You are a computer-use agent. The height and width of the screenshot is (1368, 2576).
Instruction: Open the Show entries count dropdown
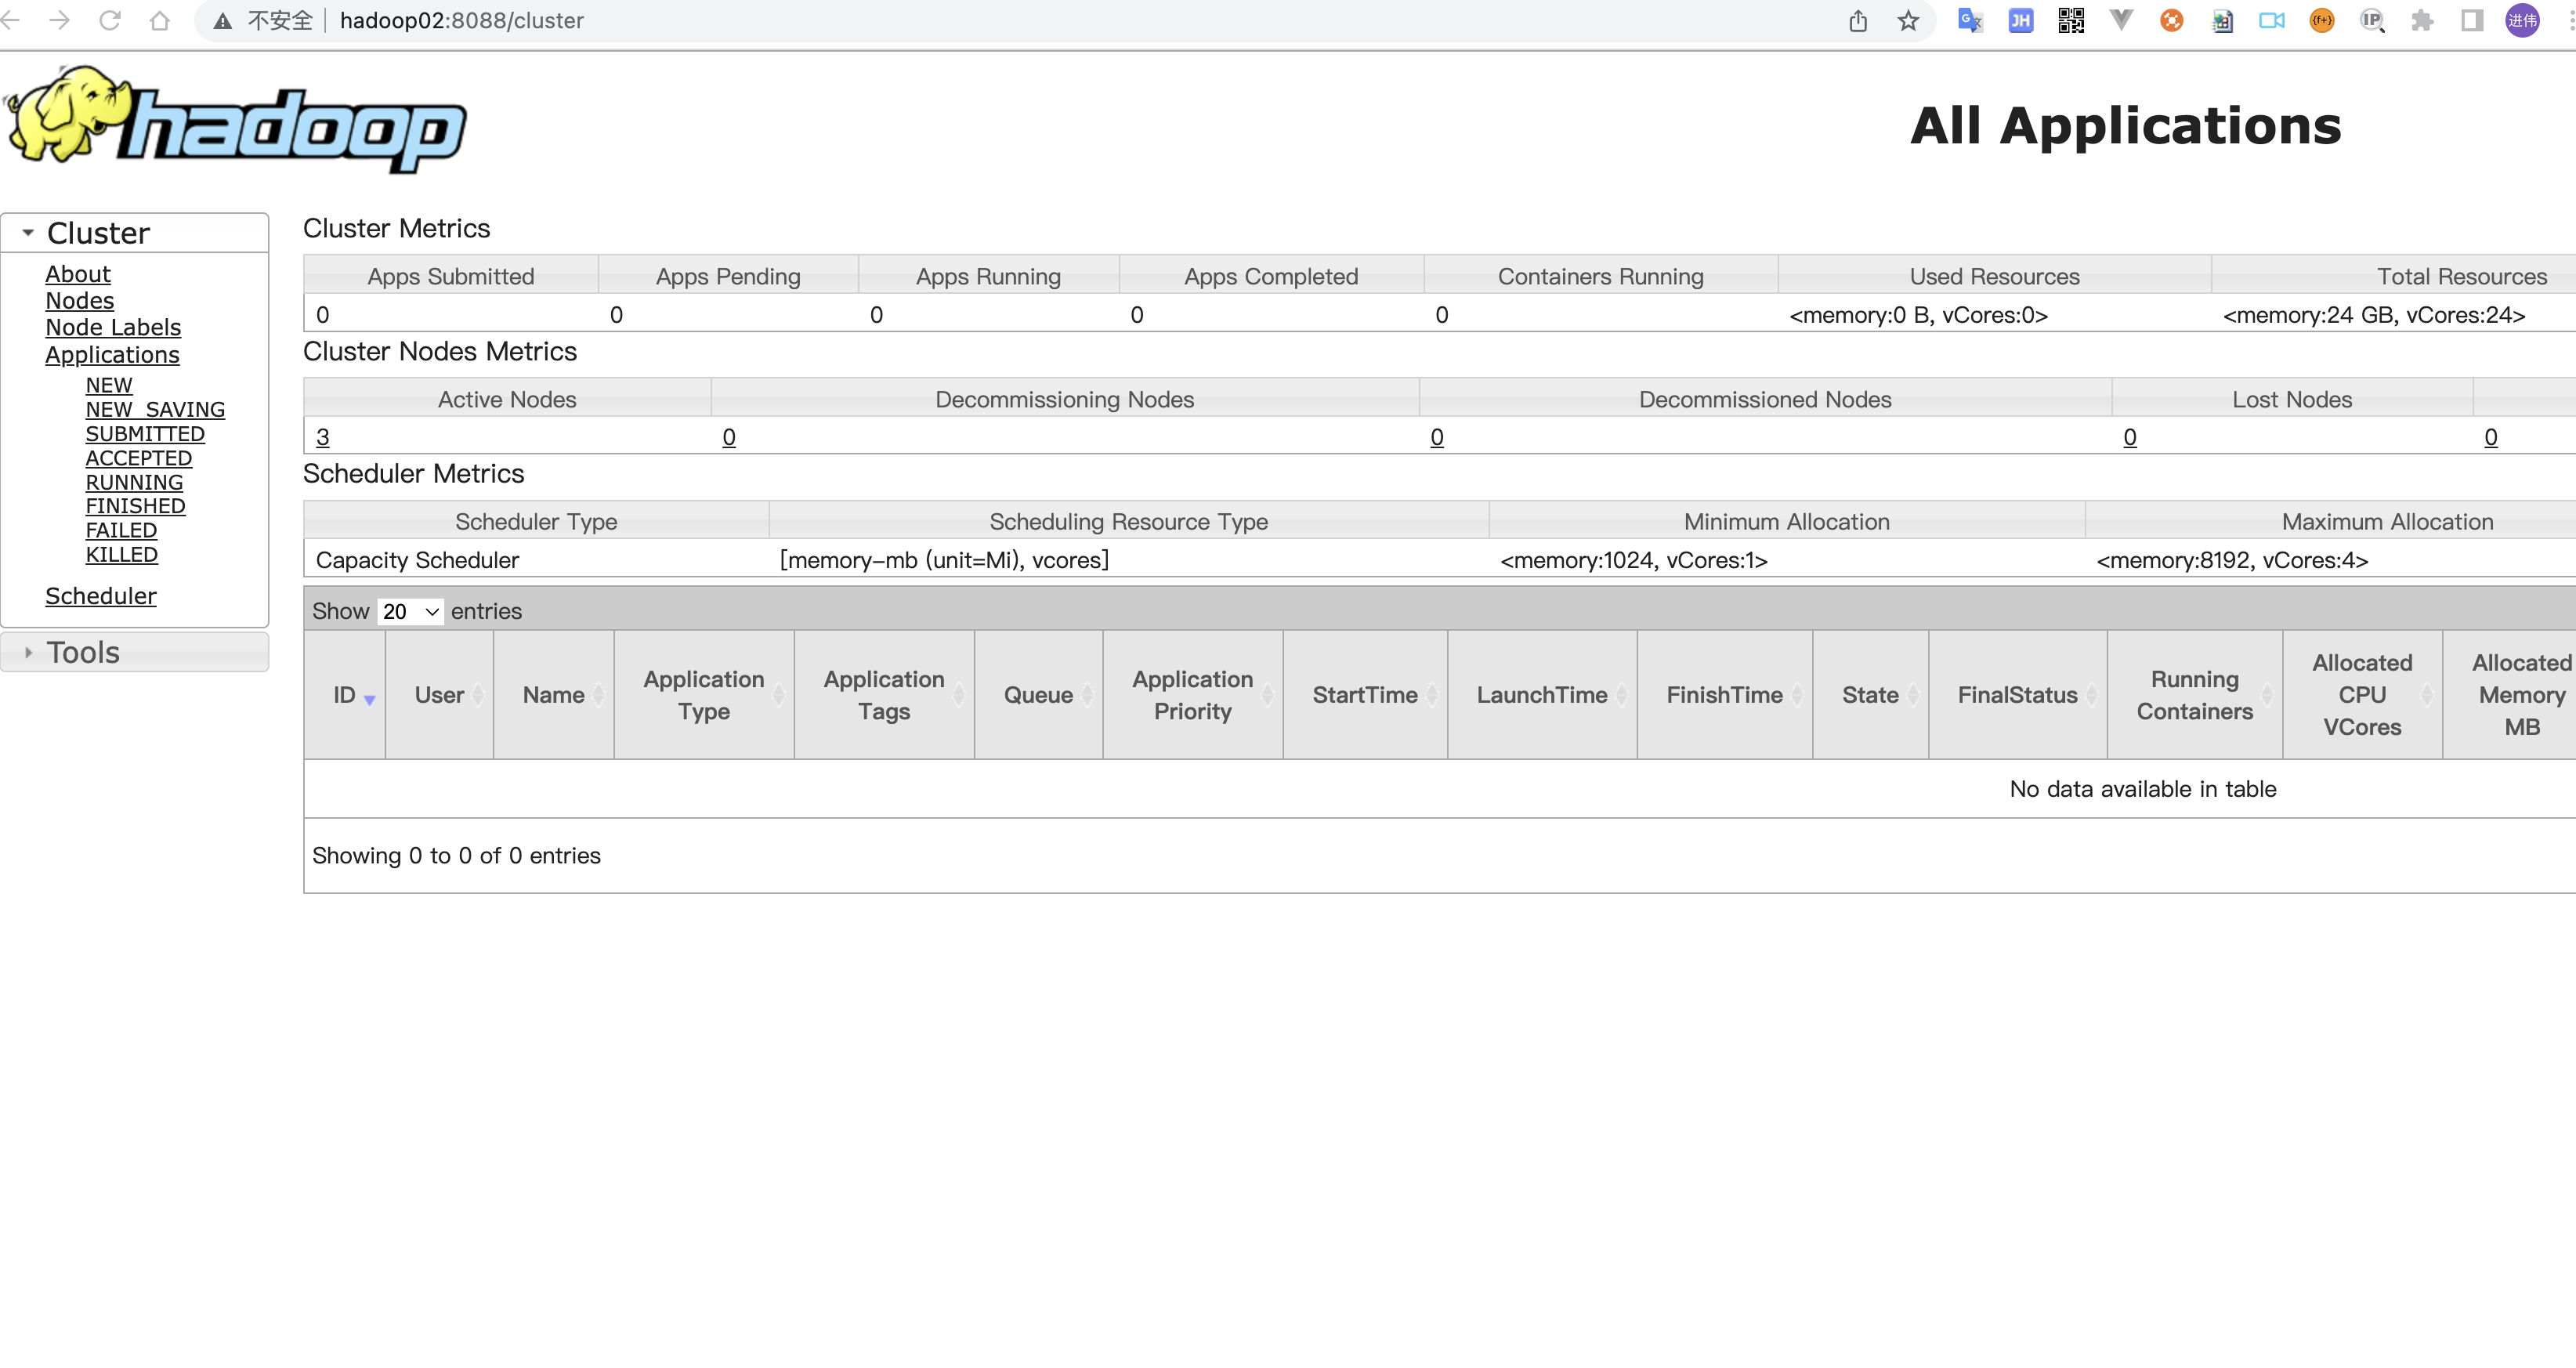click(410, 611)
